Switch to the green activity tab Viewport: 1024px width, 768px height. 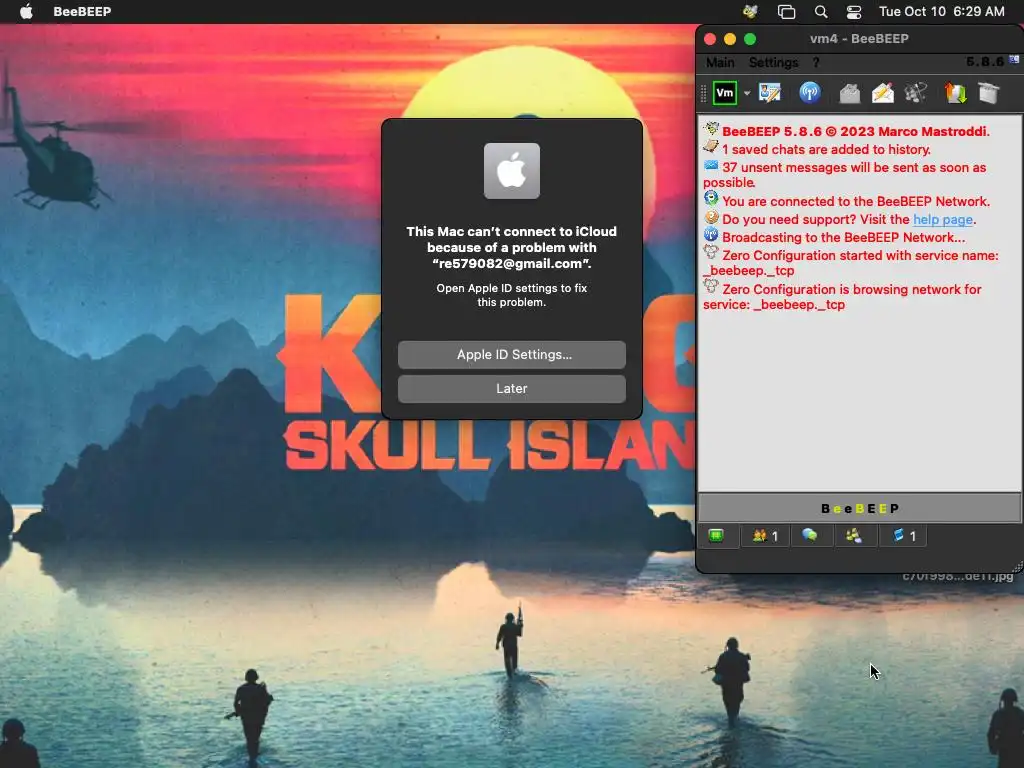pos(716,536)
